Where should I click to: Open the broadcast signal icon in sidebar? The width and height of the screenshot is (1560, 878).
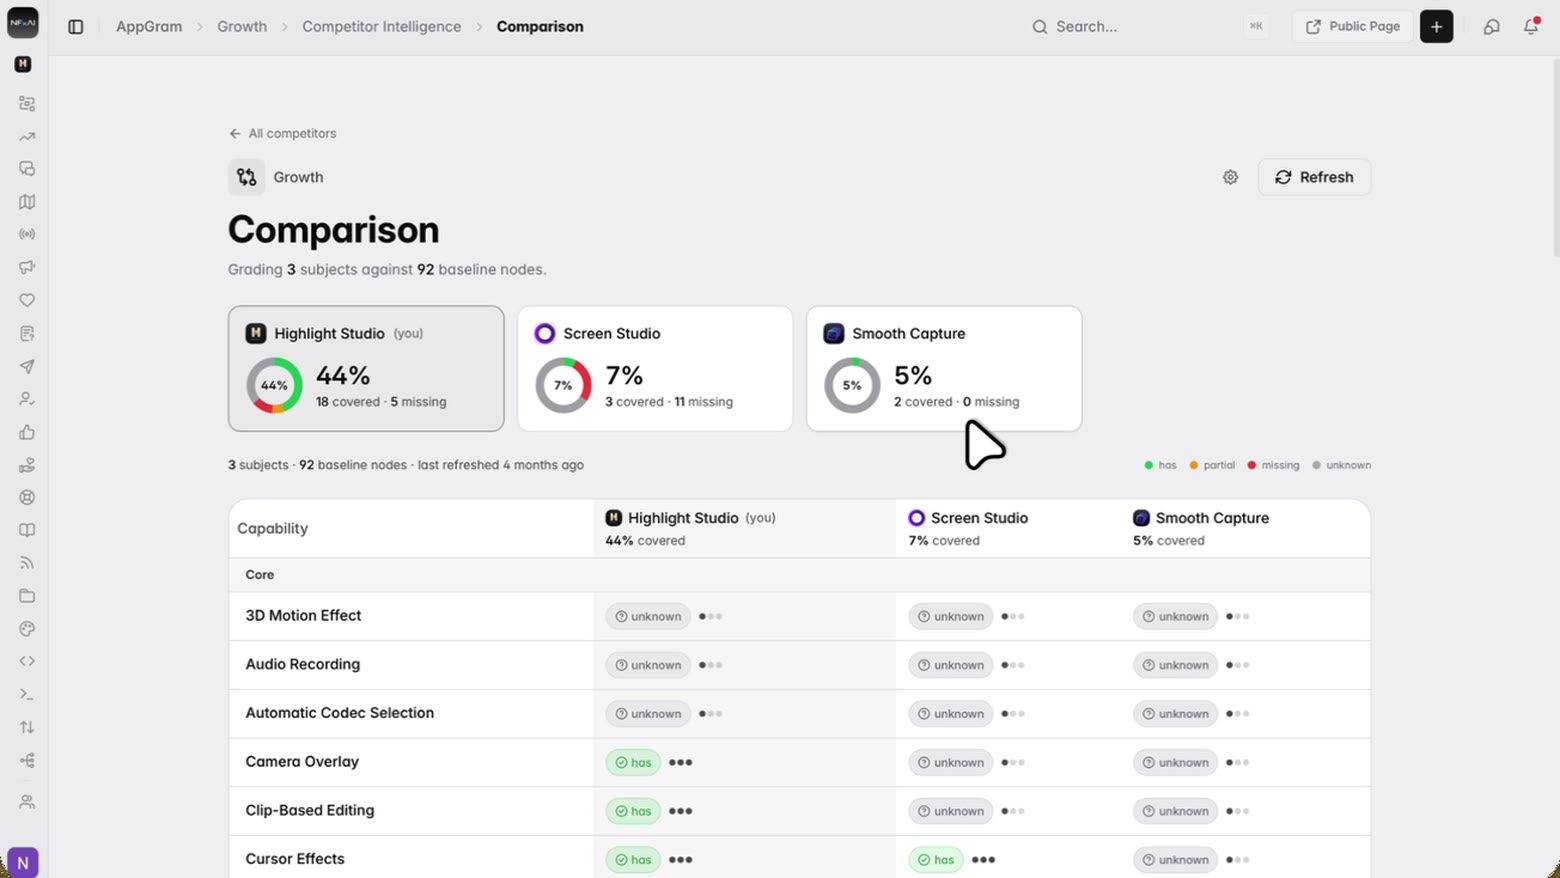[x=27, y=234]
